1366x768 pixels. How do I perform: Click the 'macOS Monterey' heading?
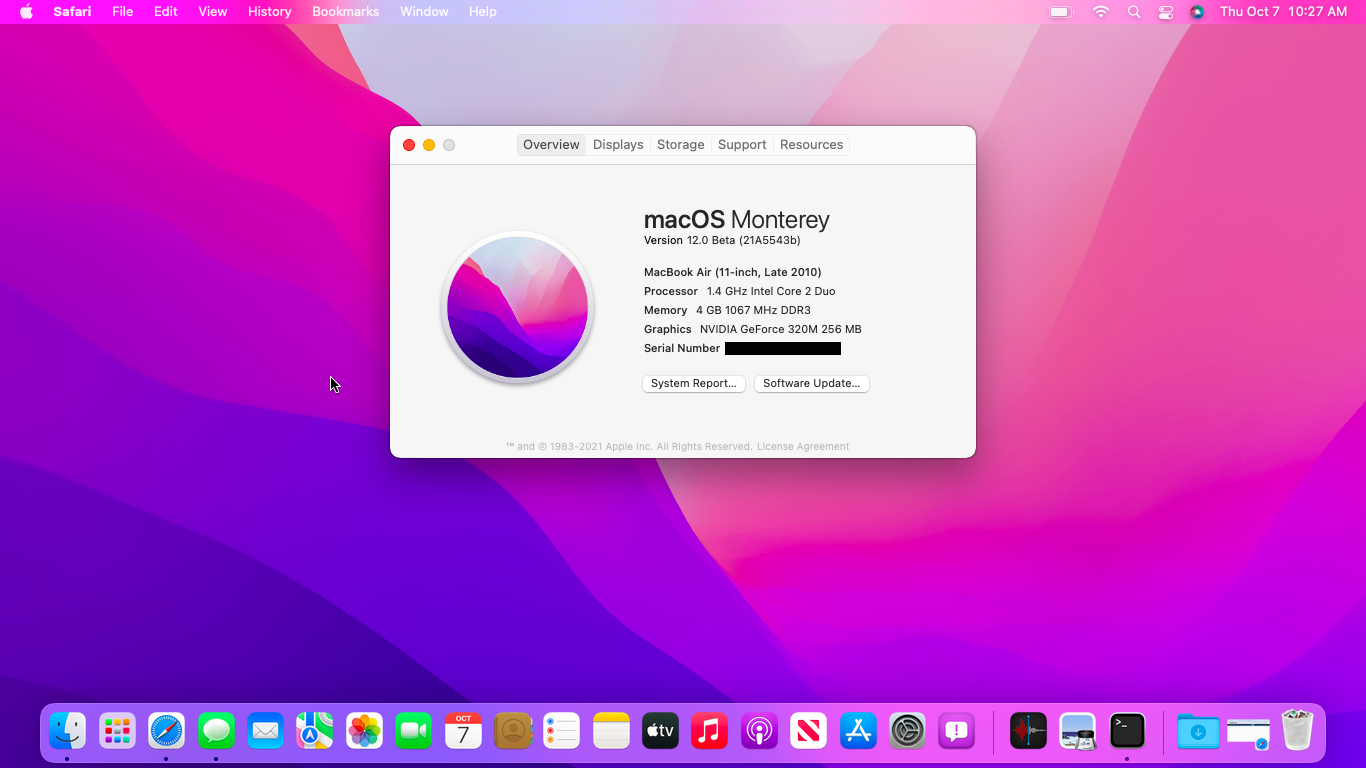(x=737, y=220)
